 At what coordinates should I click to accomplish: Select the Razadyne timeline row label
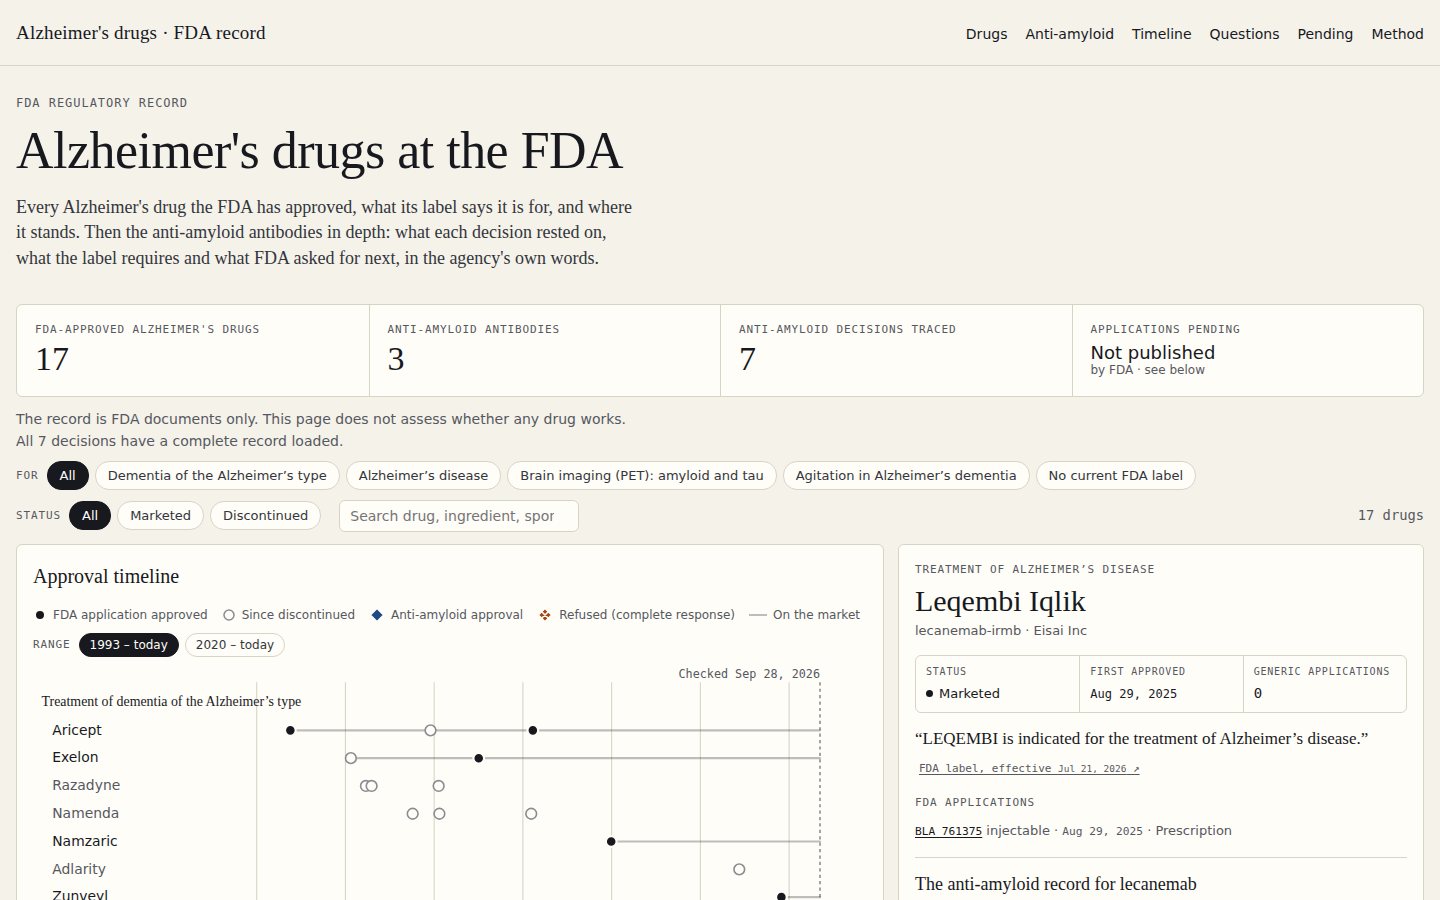pyautogui.click(x=86, y=785)
